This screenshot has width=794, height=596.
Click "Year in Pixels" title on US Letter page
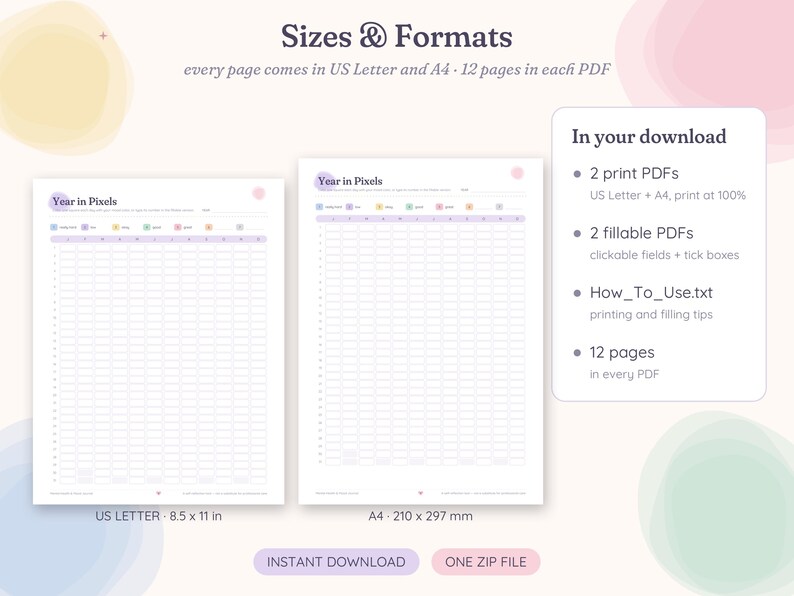point(85,201)
